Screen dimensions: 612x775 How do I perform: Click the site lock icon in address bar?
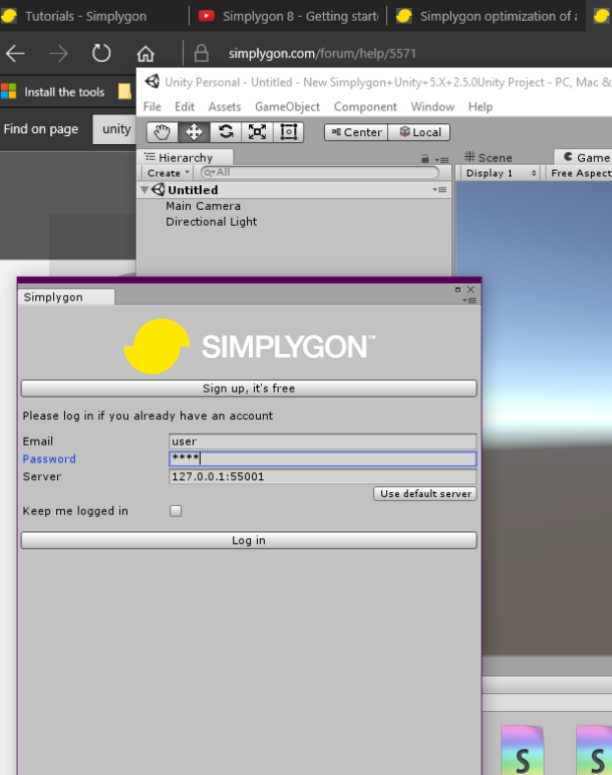pos(201,53)
